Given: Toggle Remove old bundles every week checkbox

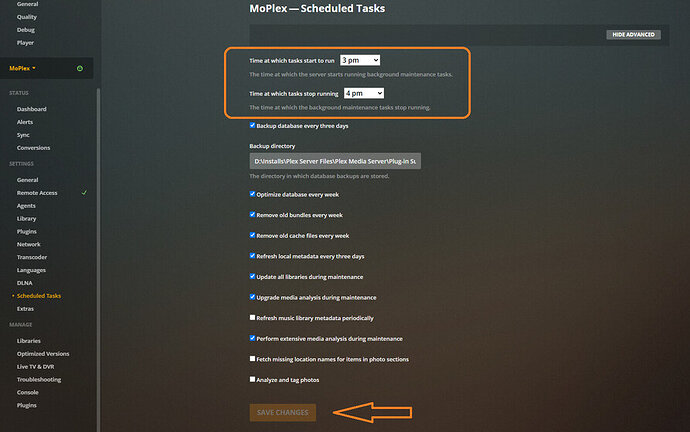Looking at the screenshot, I should (253, 215).
